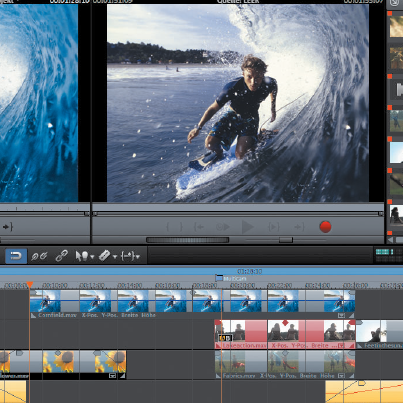Open the mouse mode dropdown arrow

pos(92,257)
